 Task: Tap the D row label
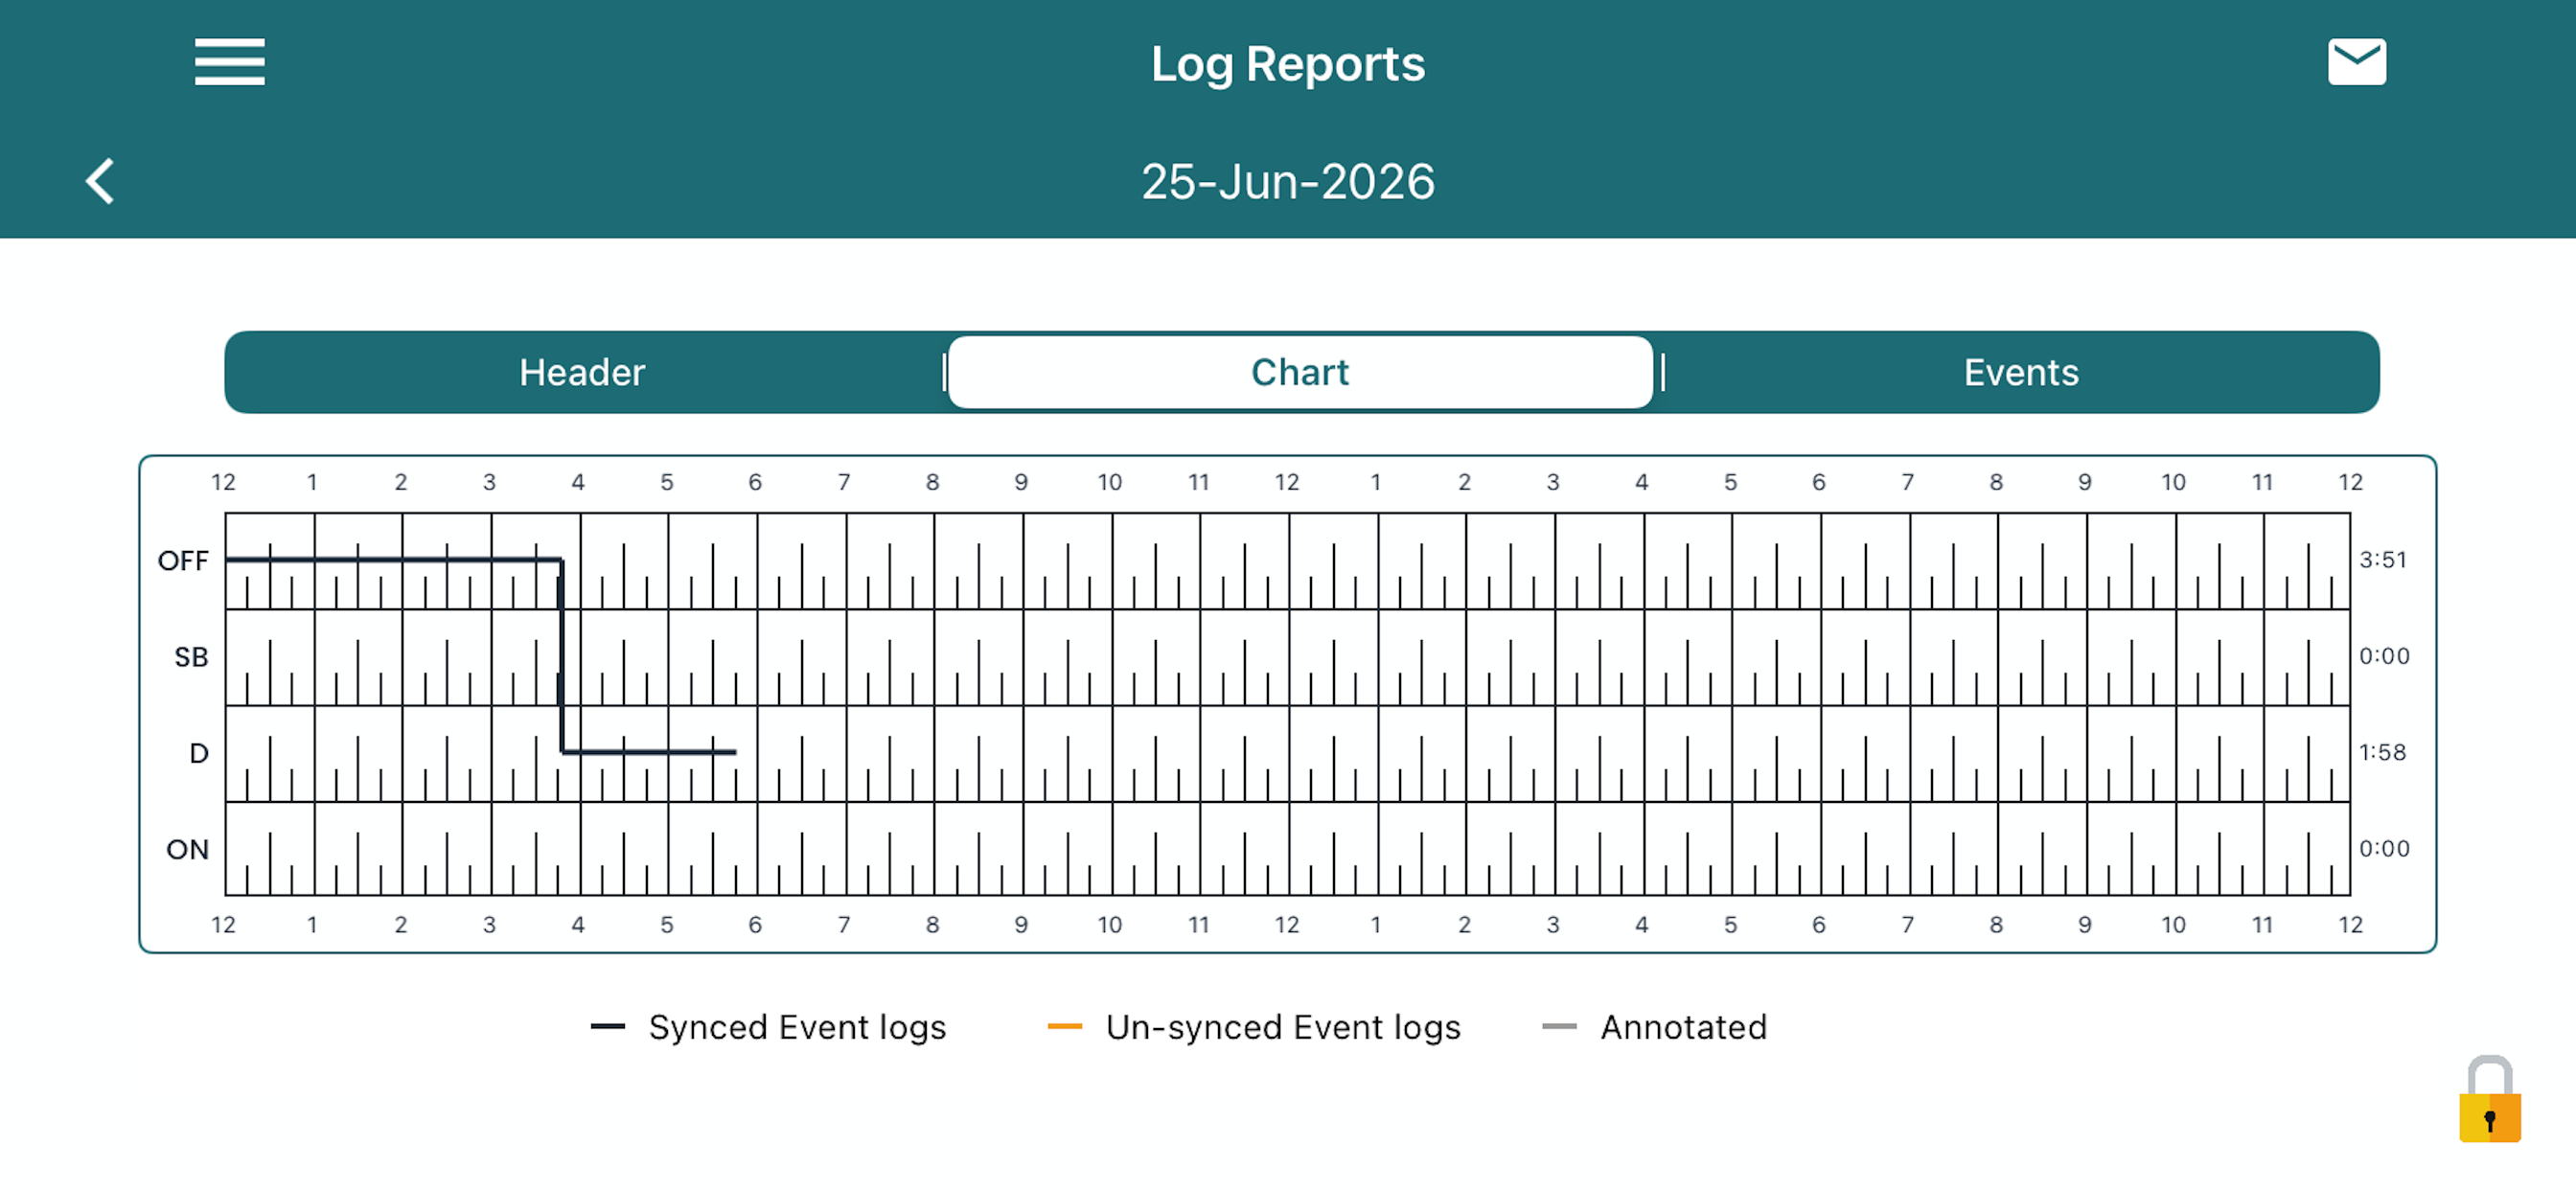pos(199,753)
